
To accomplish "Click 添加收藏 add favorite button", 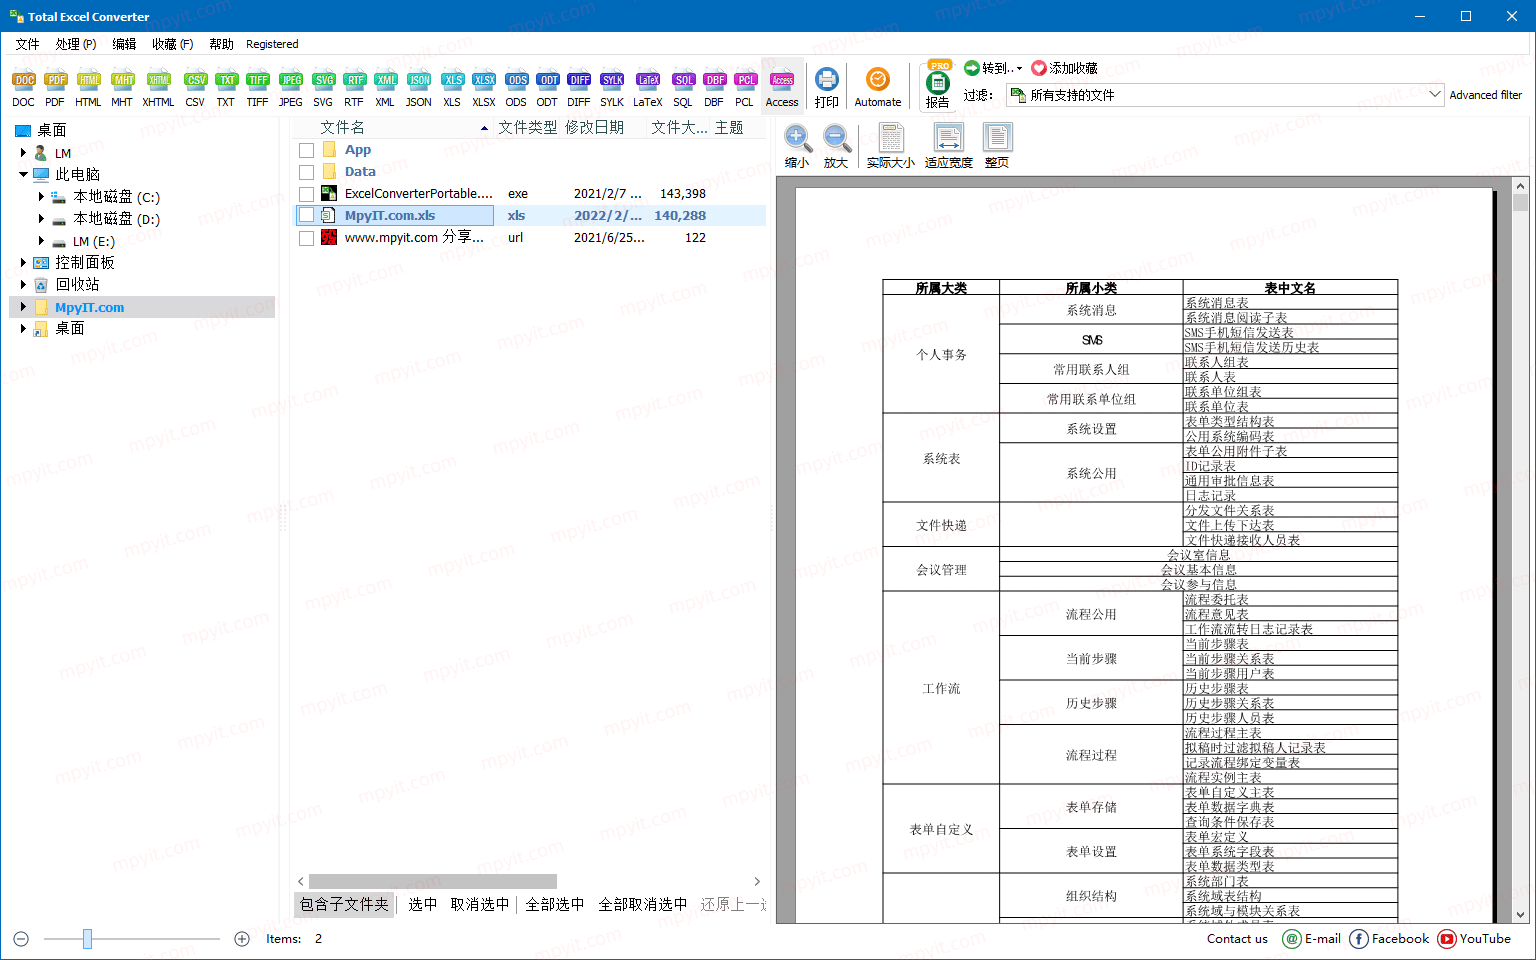I will [x=1065, y=68].
